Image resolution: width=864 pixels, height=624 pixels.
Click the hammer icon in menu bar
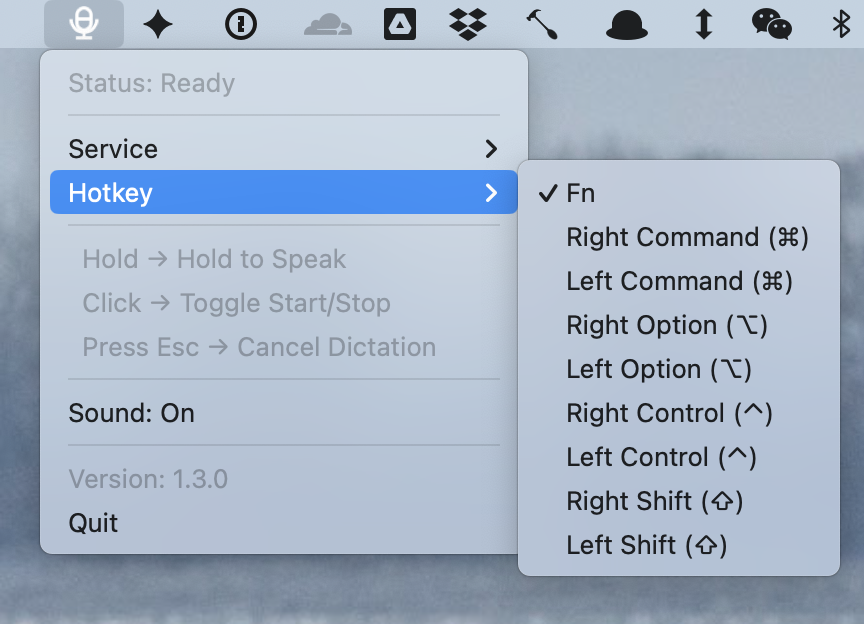point(541,25)
